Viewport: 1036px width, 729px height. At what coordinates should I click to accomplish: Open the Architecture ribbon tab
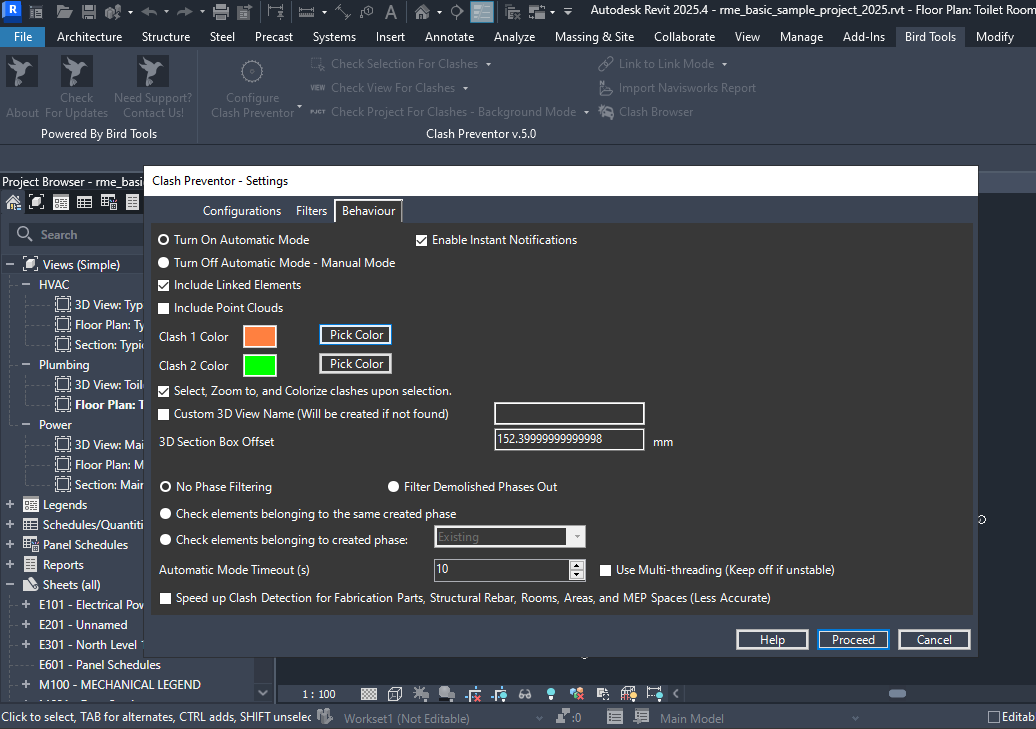point(89,37)
